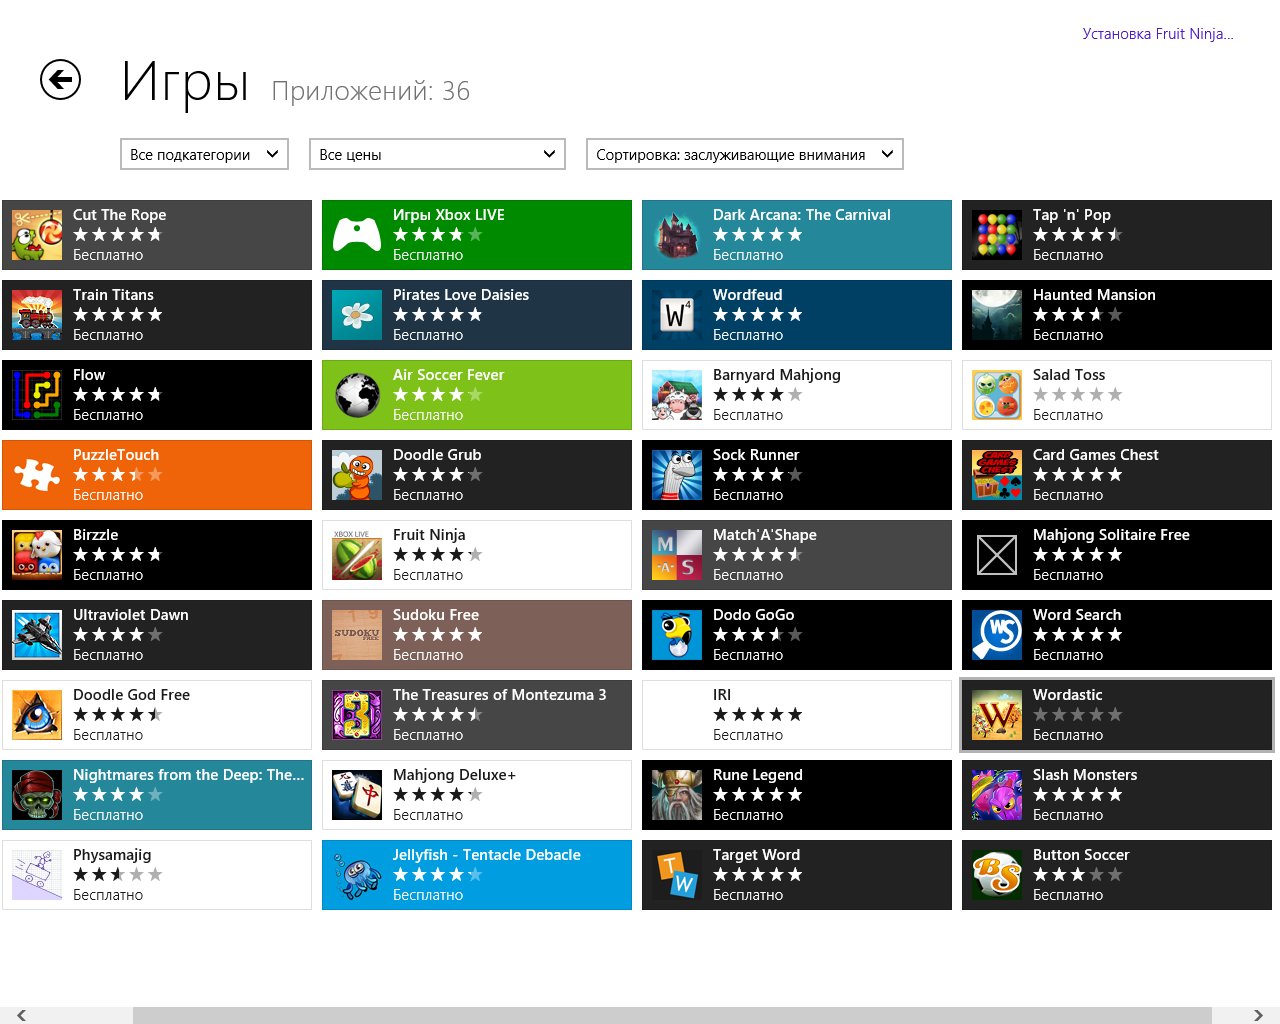The width and height of the screenshot is (1280, 1024).
Task: Open the Match'A'Shape icon
Action: 677,555
